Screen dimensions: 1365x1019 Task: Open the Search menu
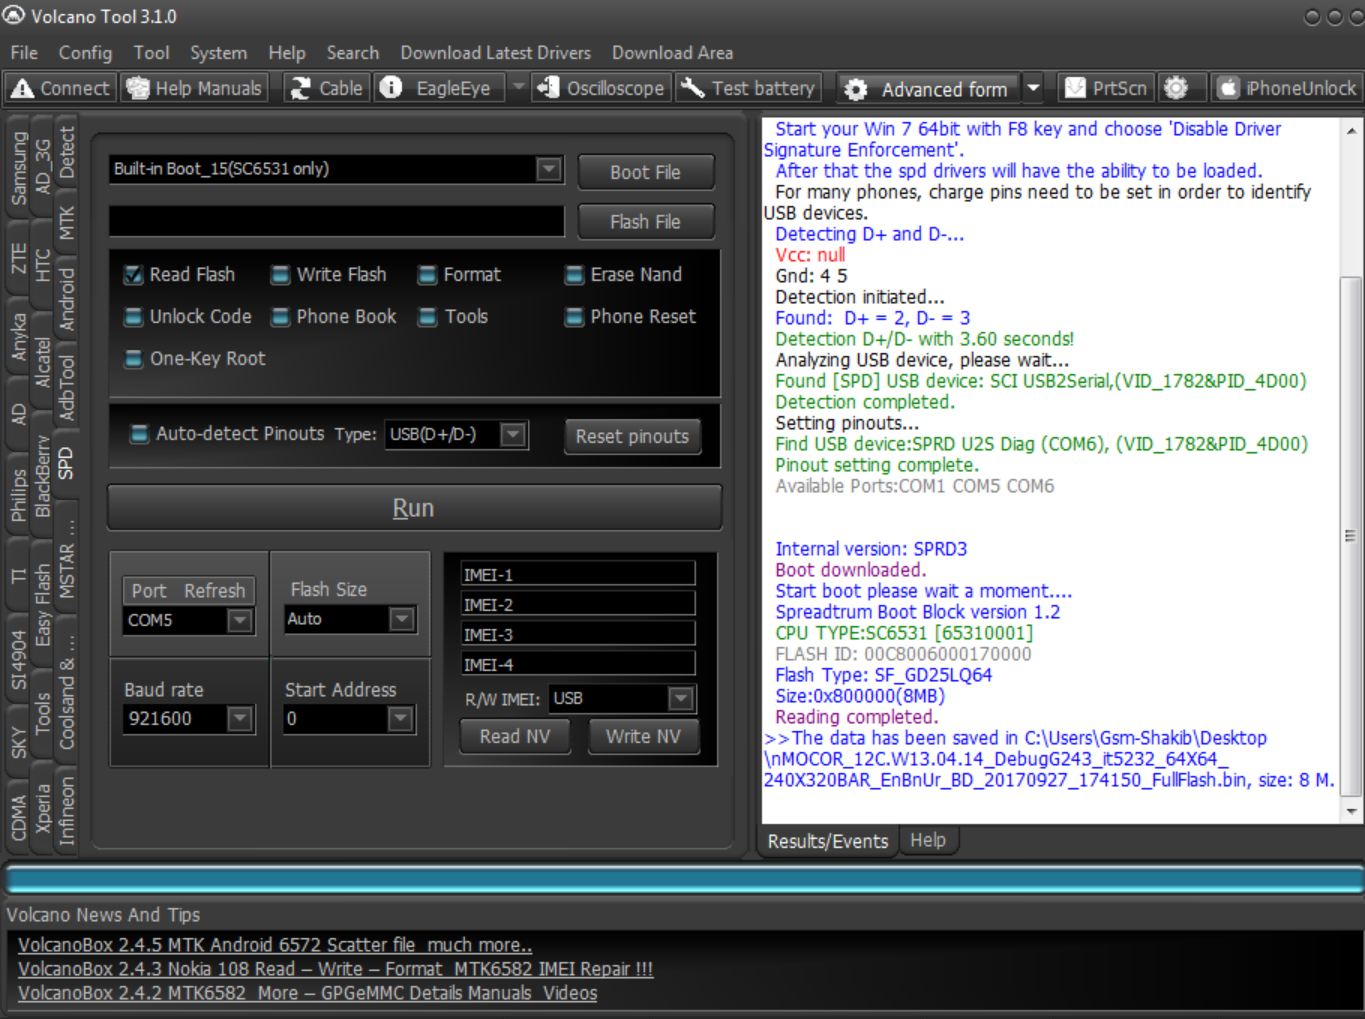pos(352,53)
